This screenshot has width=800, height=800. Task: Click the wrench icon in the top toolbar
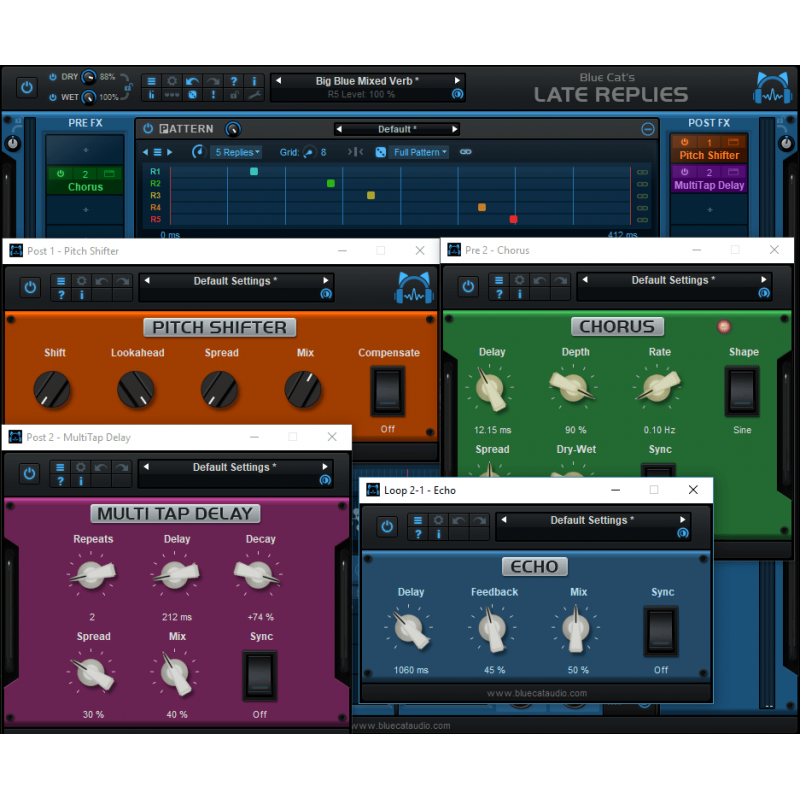coord(253,94)
